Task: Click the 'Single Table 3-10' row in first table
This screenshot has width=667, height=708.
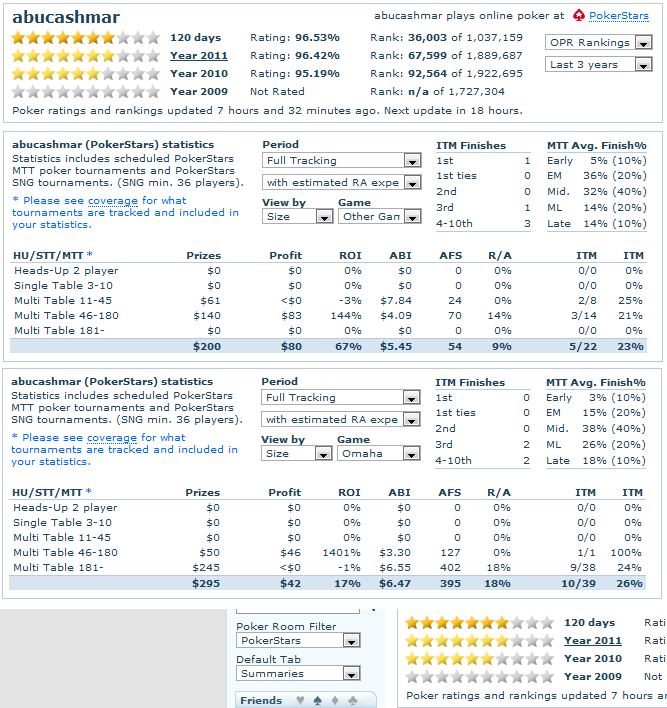Action: tap(329, 286)
